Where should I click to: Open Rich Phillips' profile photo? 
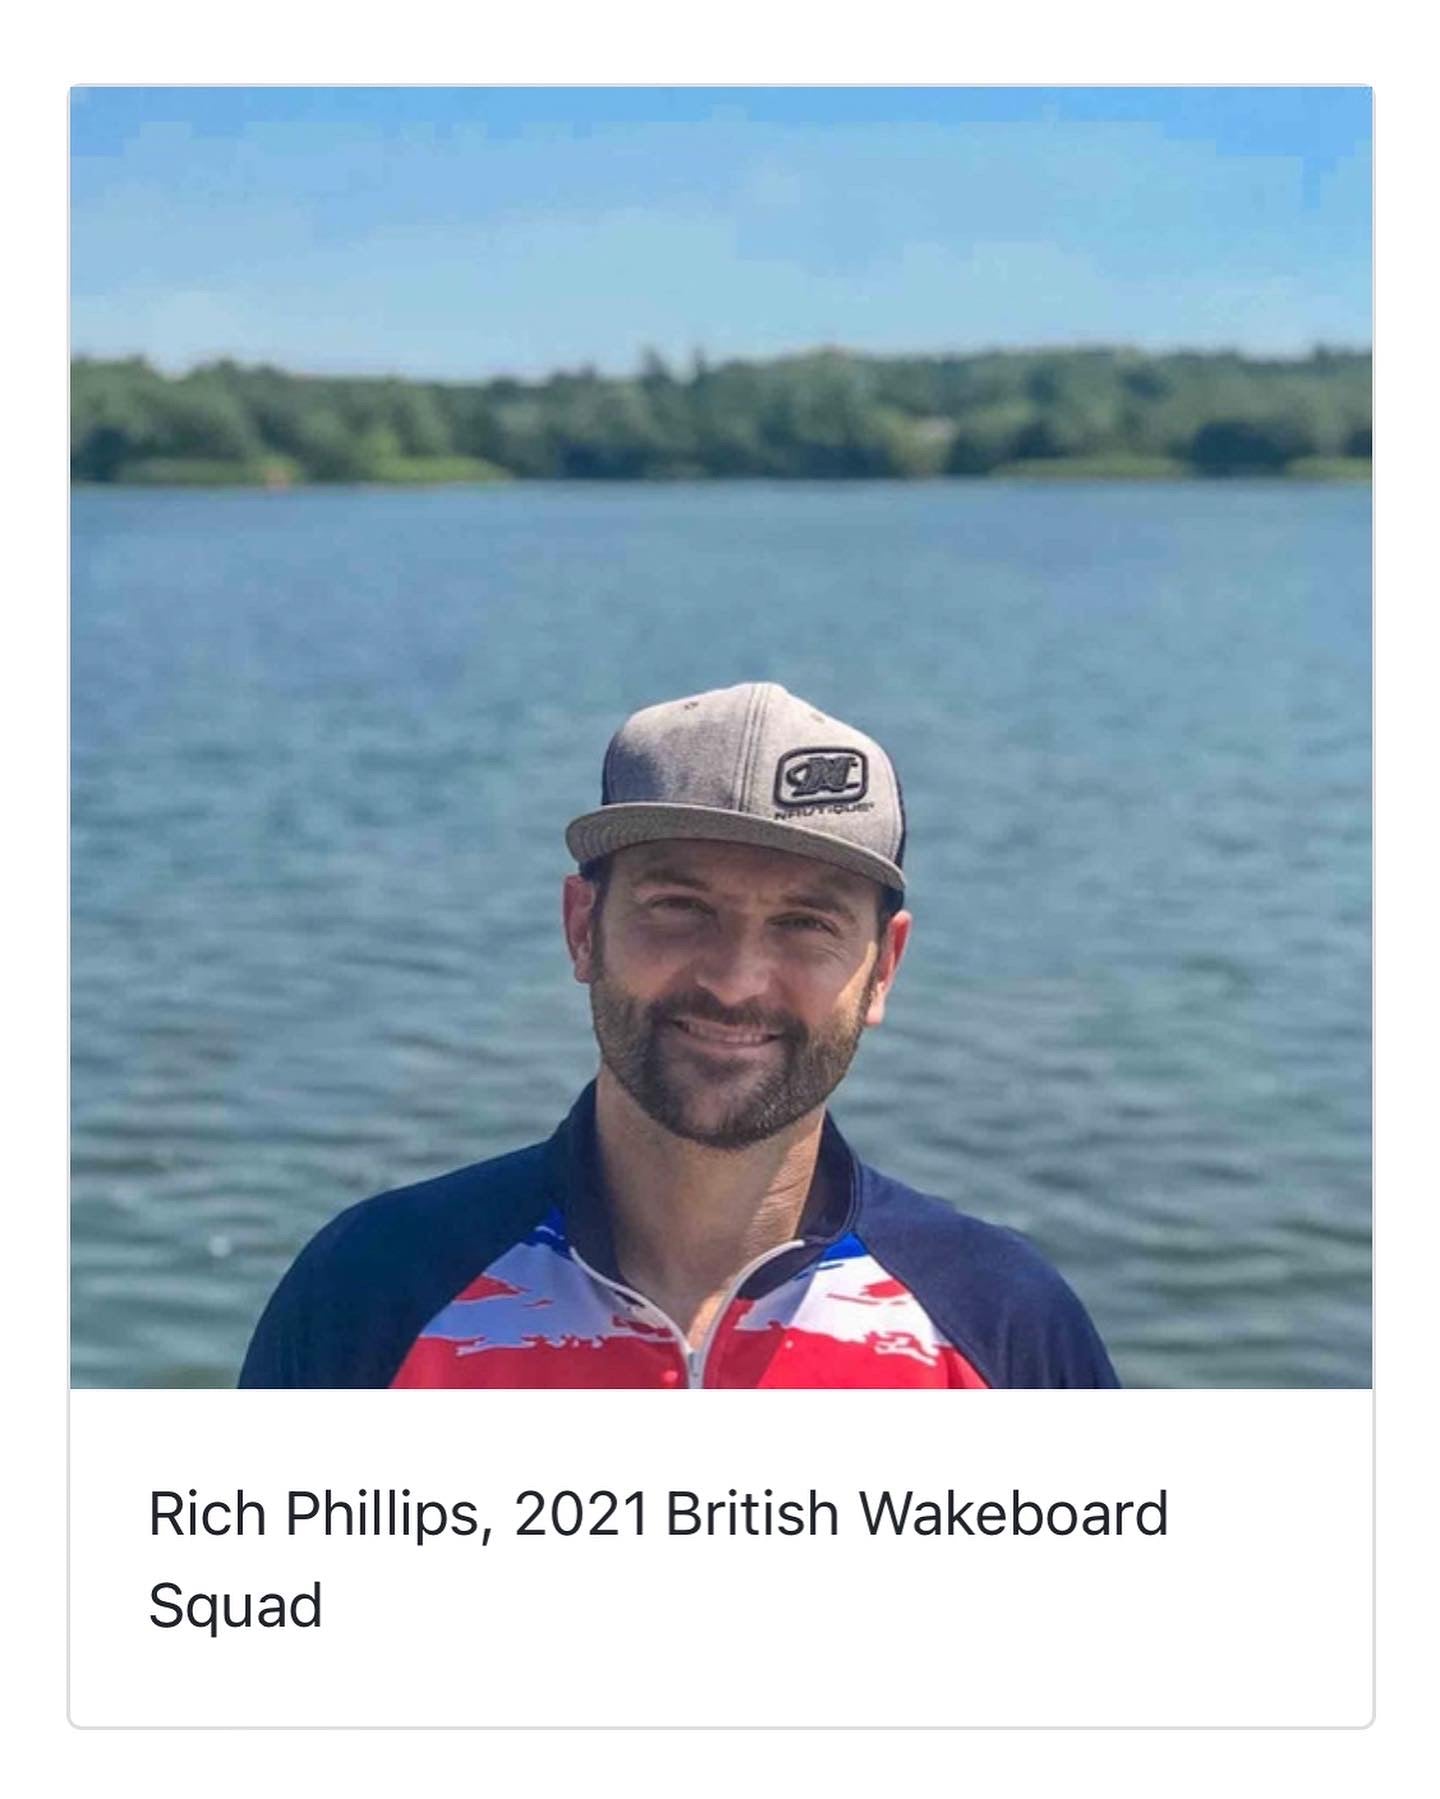pyautogui.click(x=720, y=736)
